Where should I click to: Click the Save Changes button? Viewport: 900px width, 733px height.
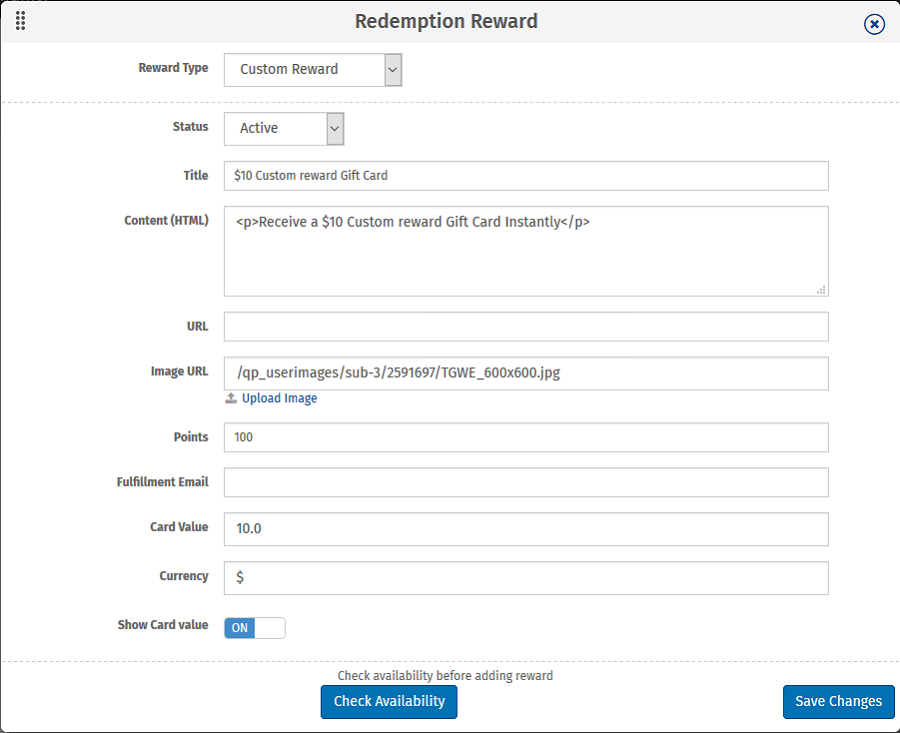pyautogui.click(x=838, y=701)
